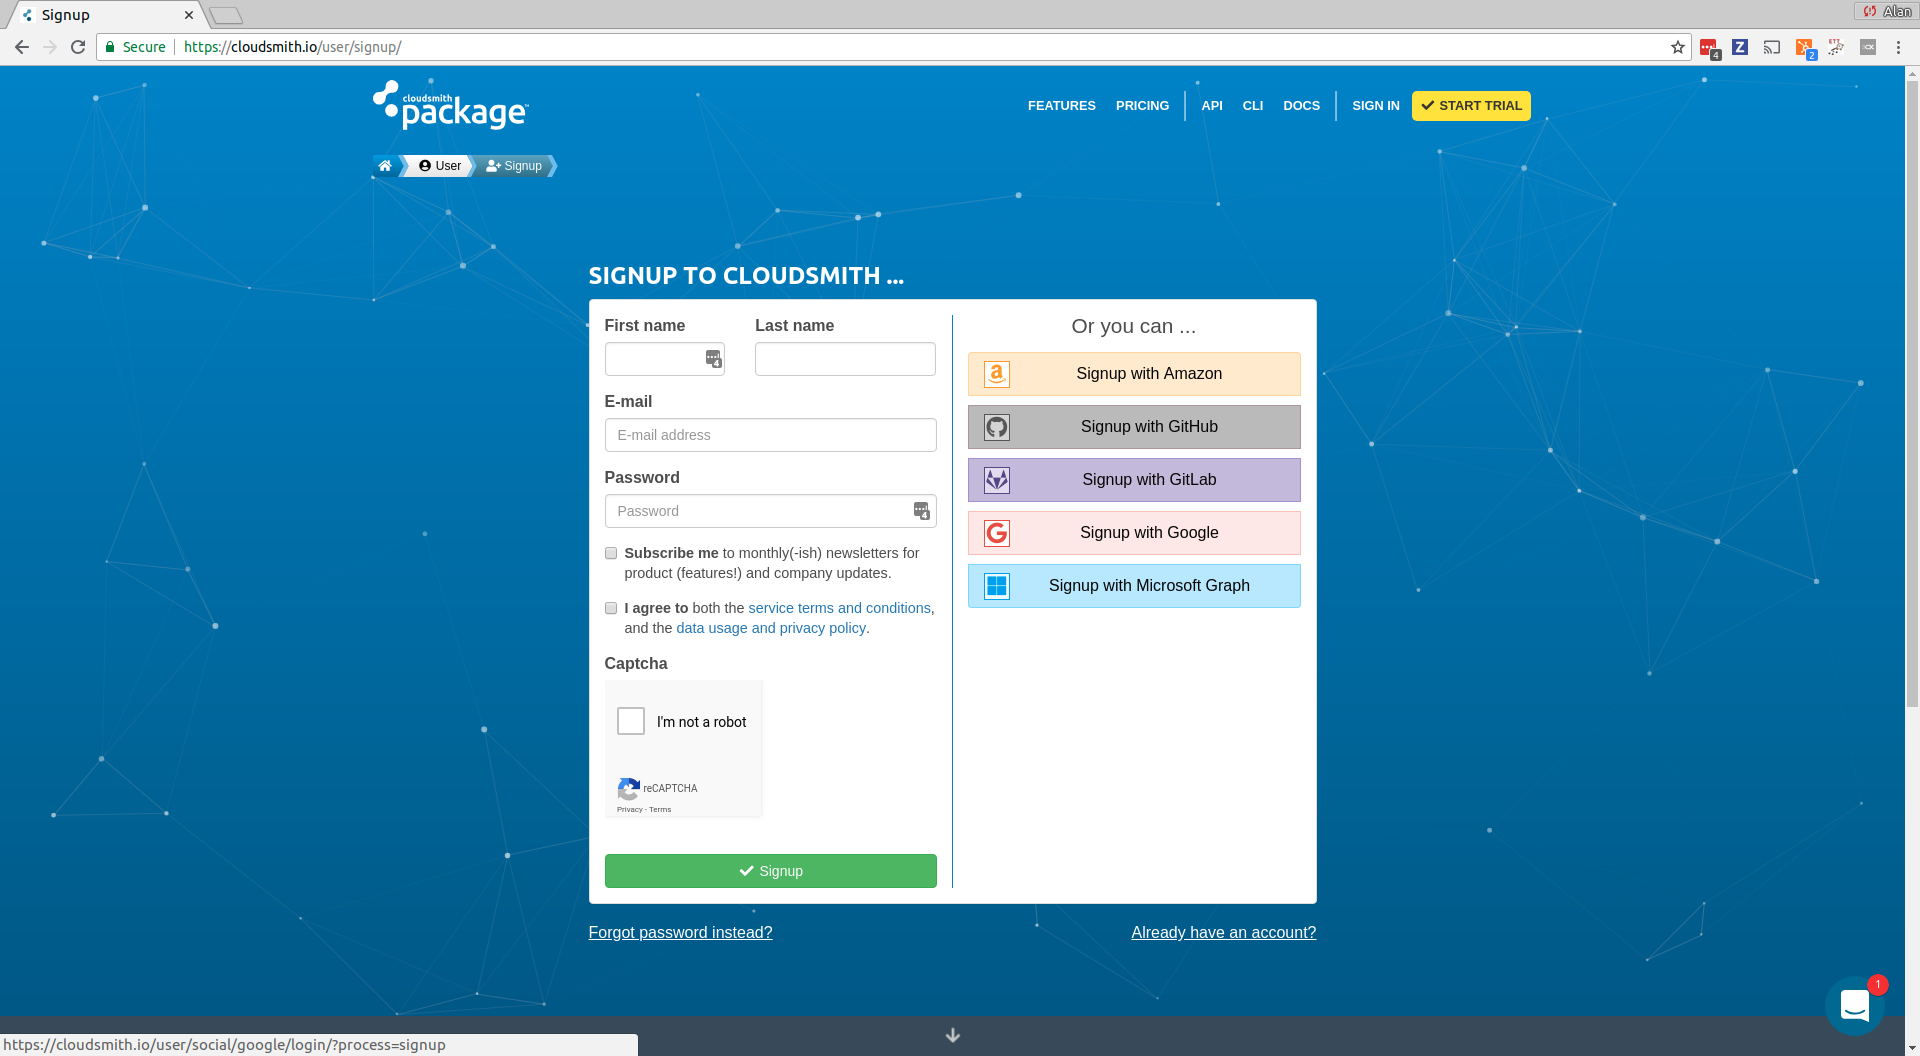Click the green Secure padlock icon

pyautogui.click(x=110, y=47)
